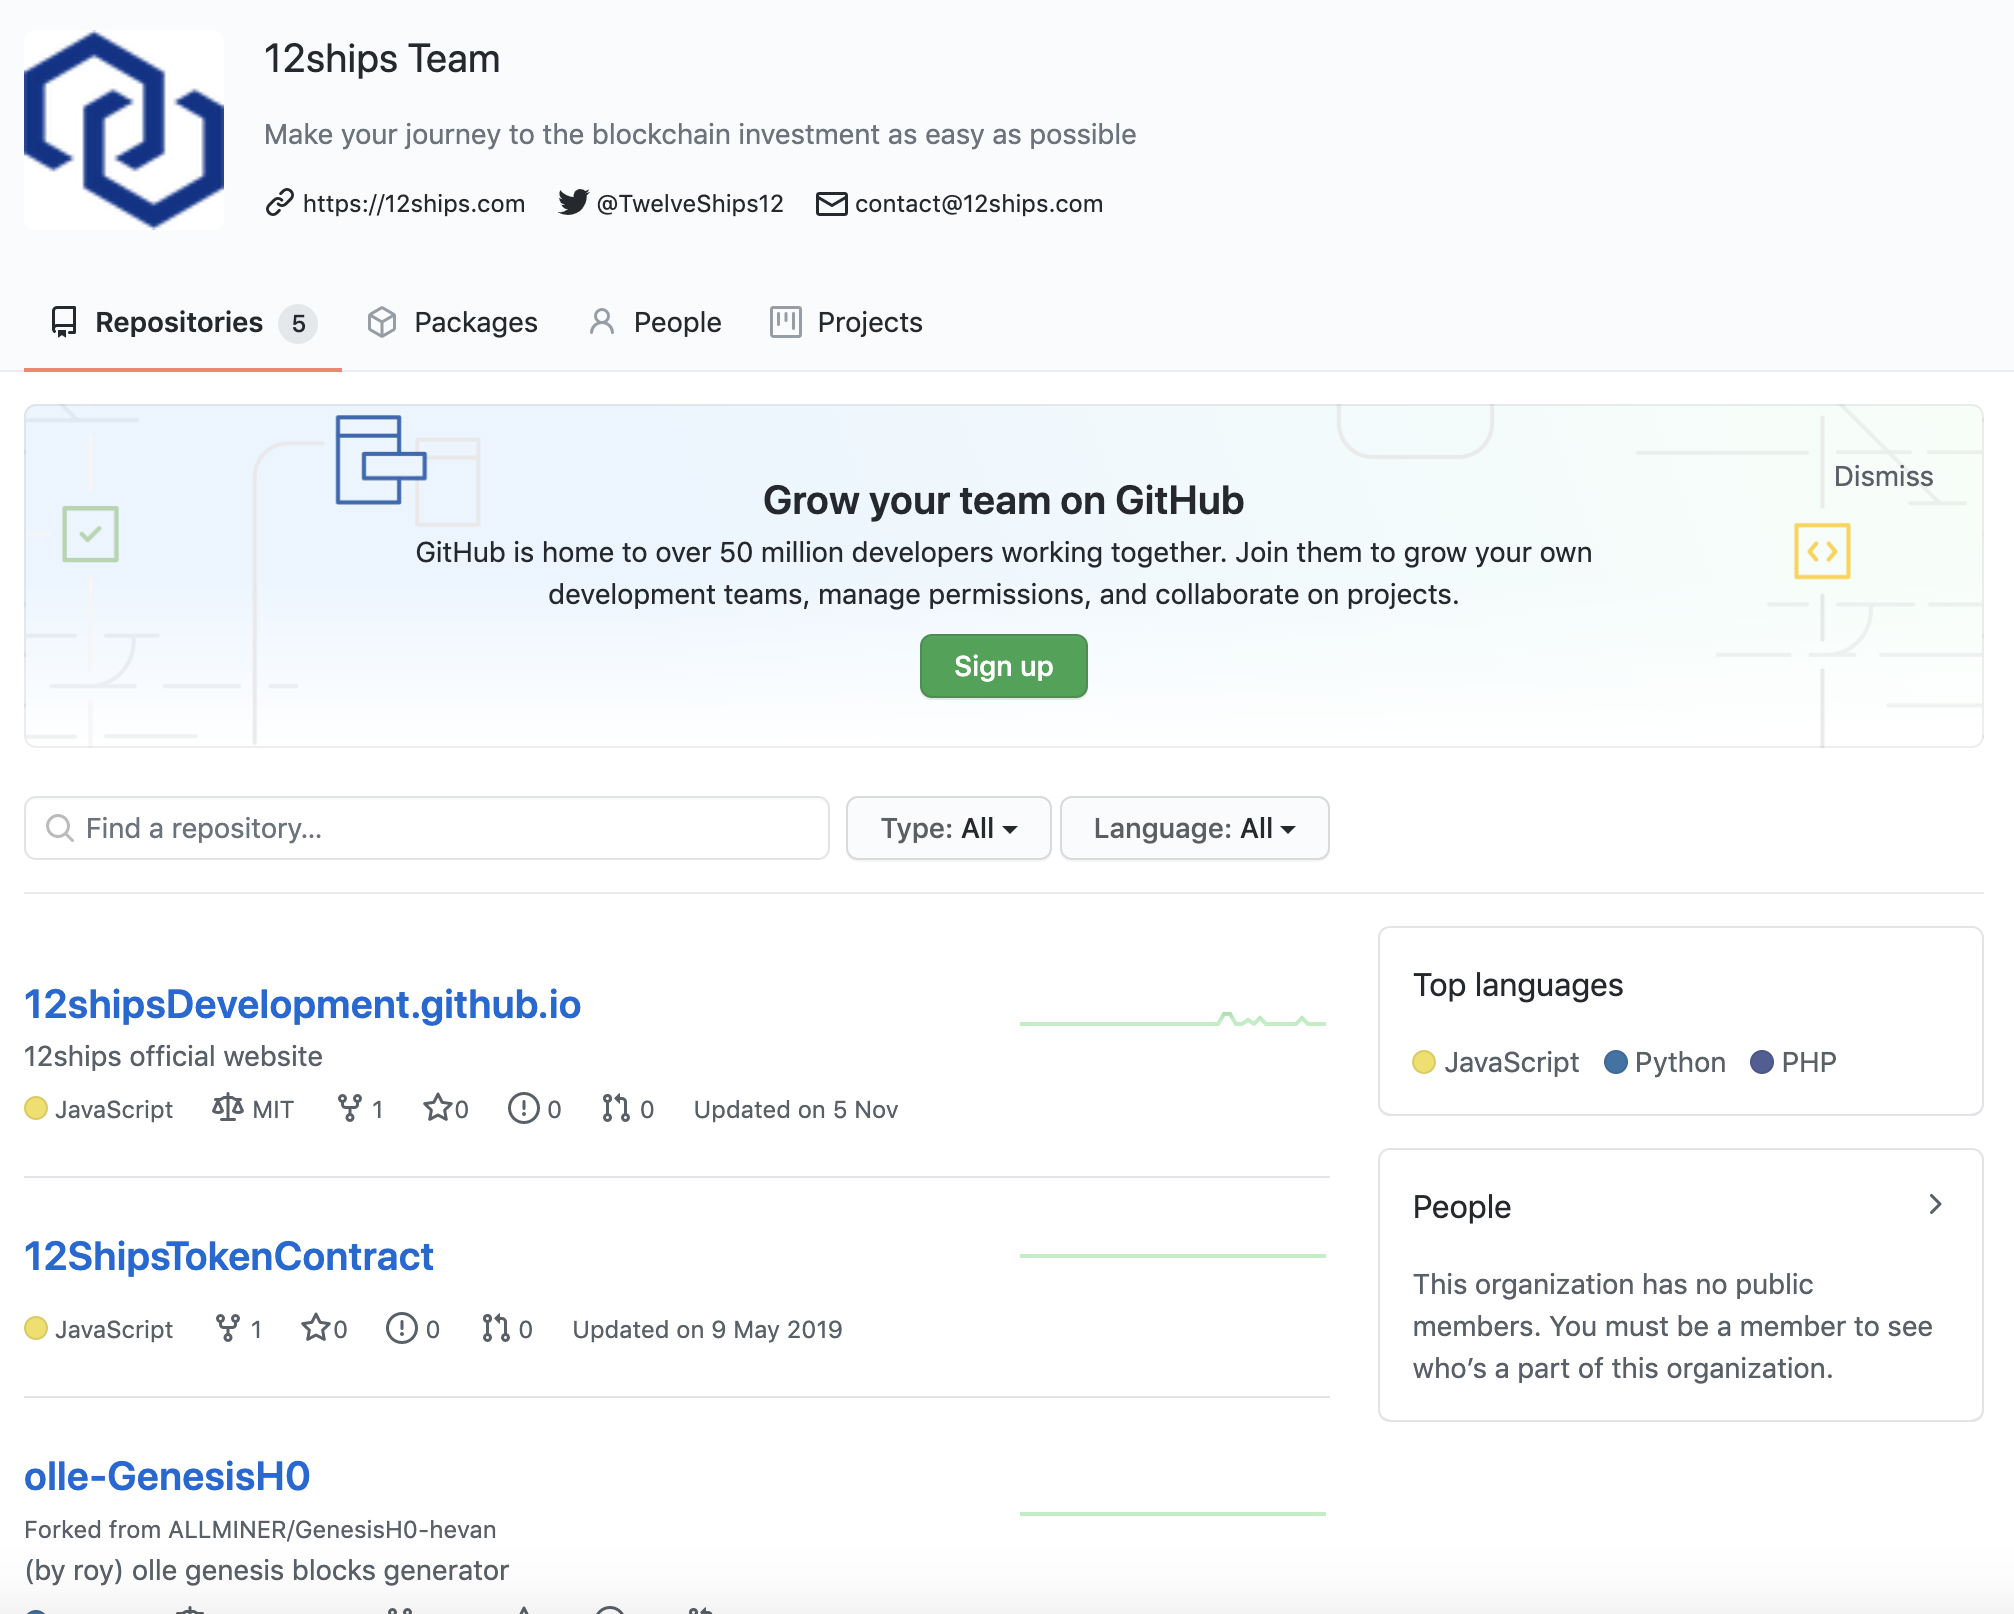The width and height of the screenshot is (2014, 1614).
Task: Click the star icon on 12shipsDevelopment.github.io
Action: click(x=437, y=1108)
